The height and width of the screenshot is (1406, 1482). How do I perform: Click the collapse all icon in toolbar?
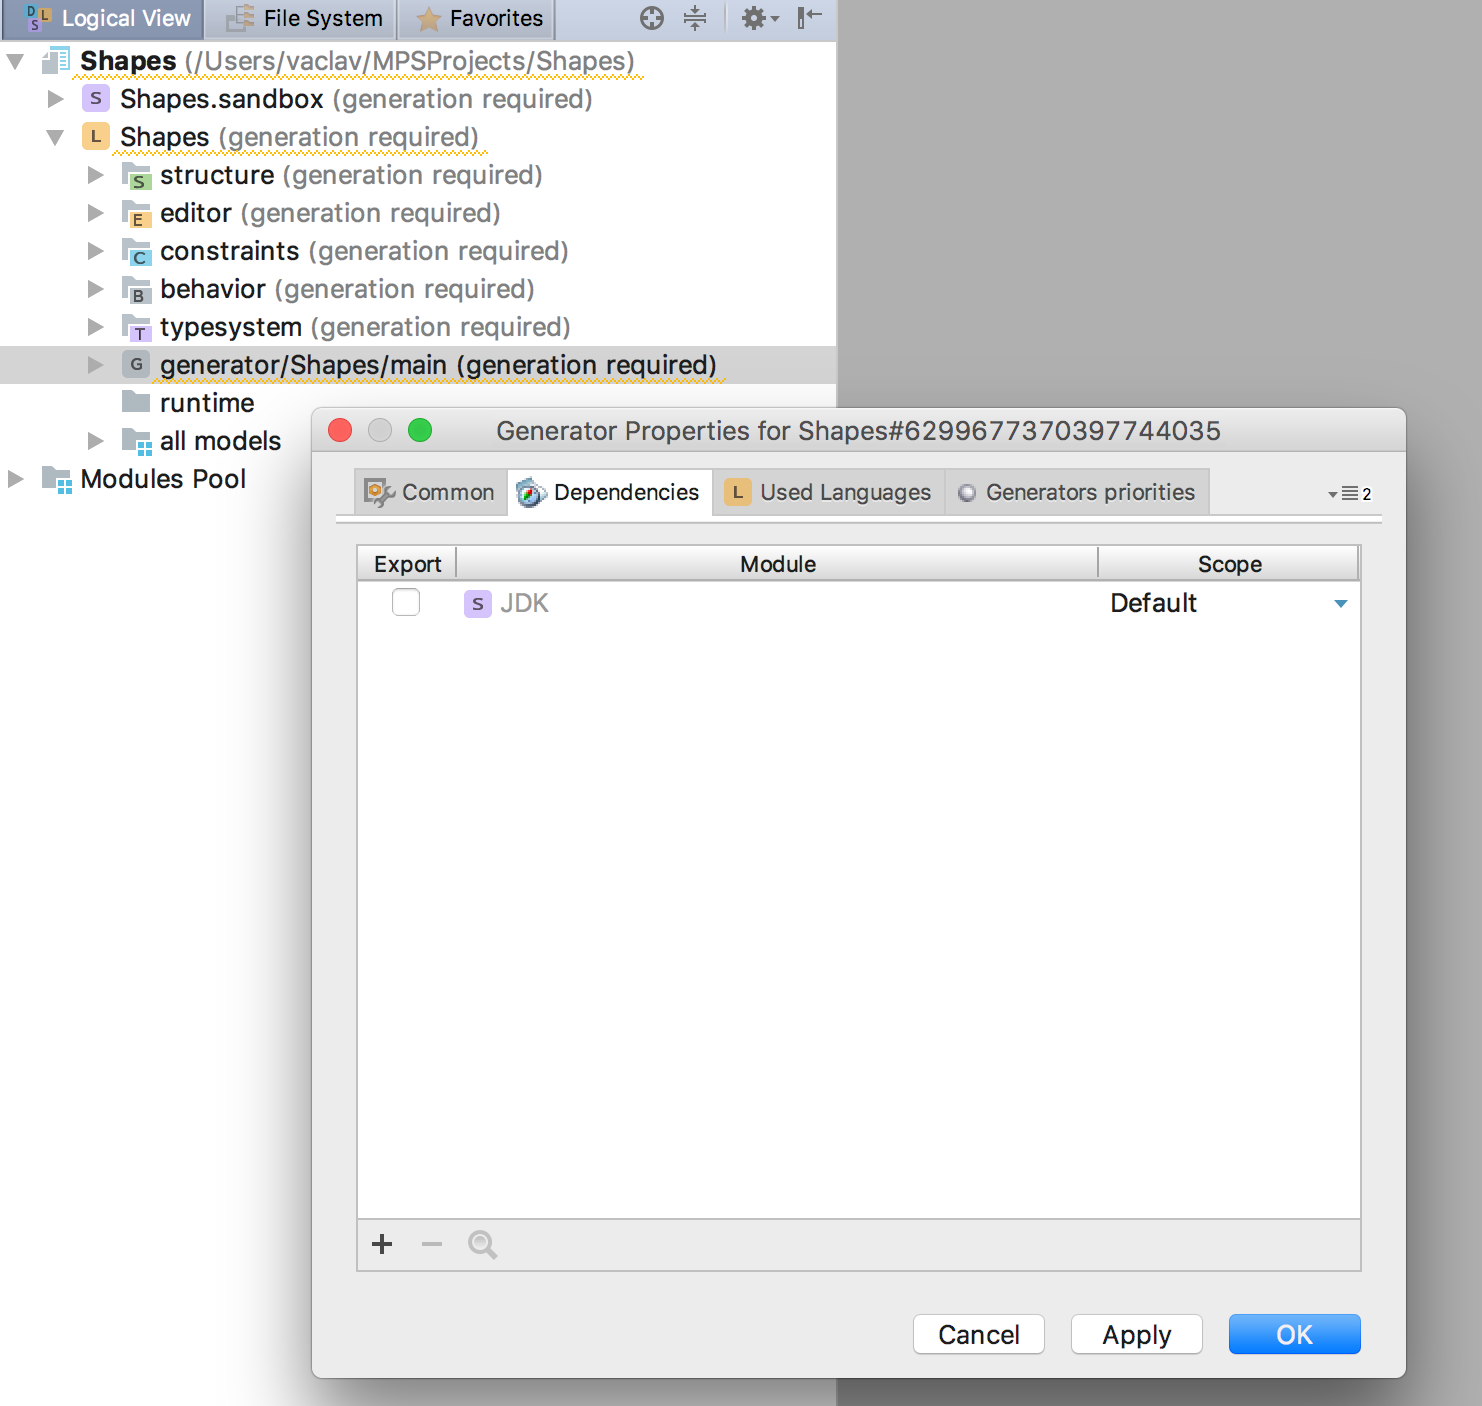pos(695,18)
